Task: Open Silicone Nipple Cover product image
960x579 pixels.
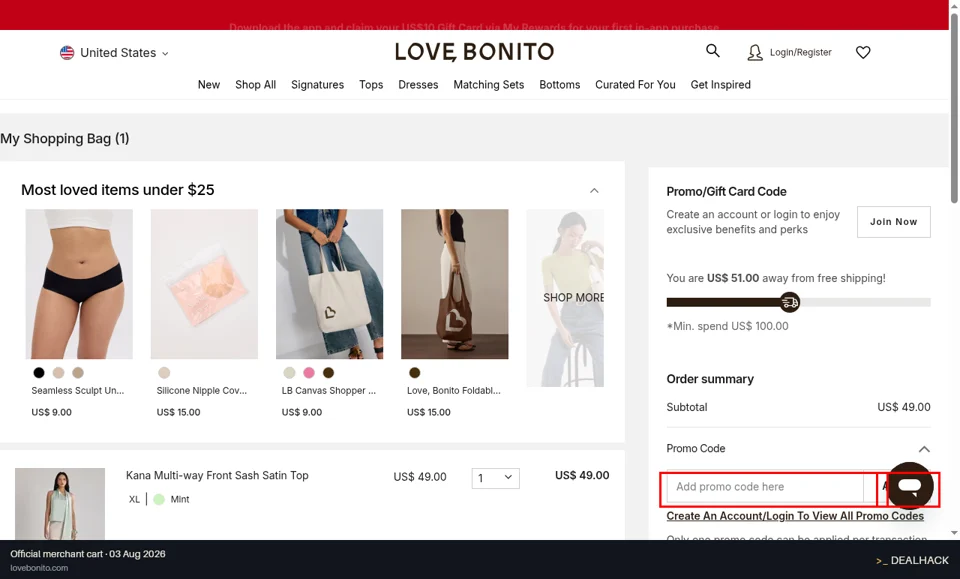Action: coord(204,284)
